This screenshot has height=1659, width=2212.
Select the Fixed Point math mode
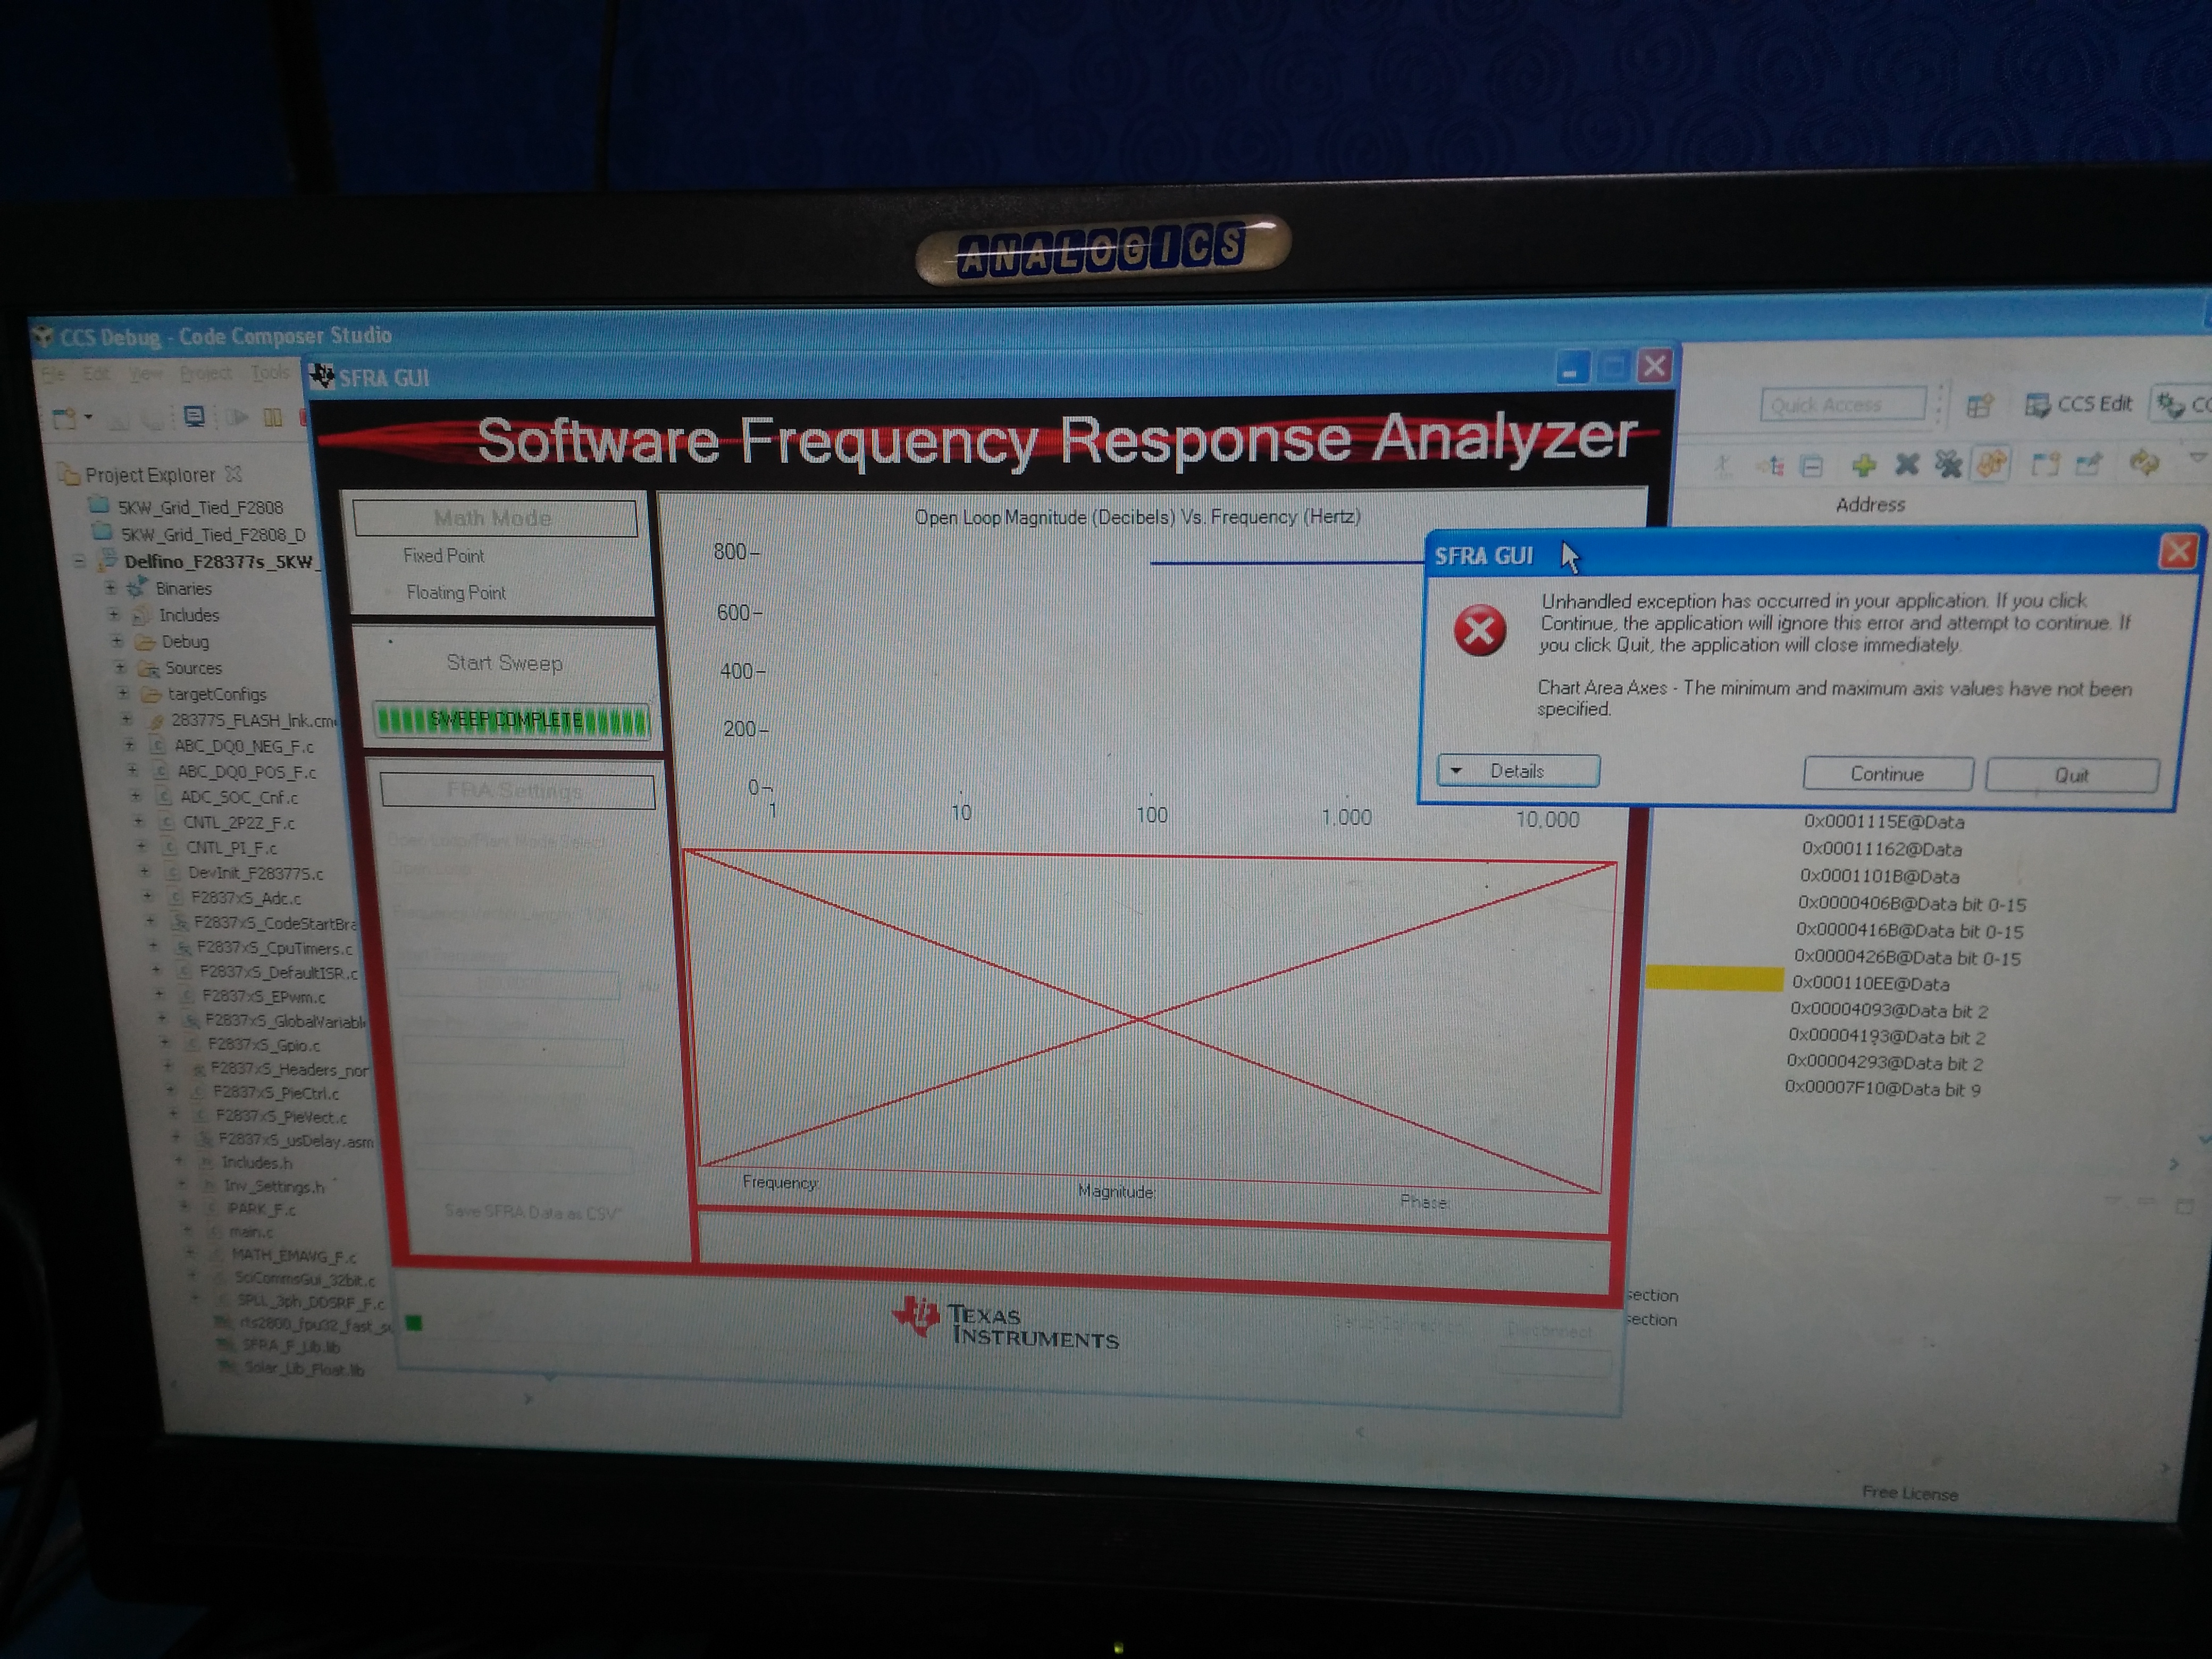(443, 556)
